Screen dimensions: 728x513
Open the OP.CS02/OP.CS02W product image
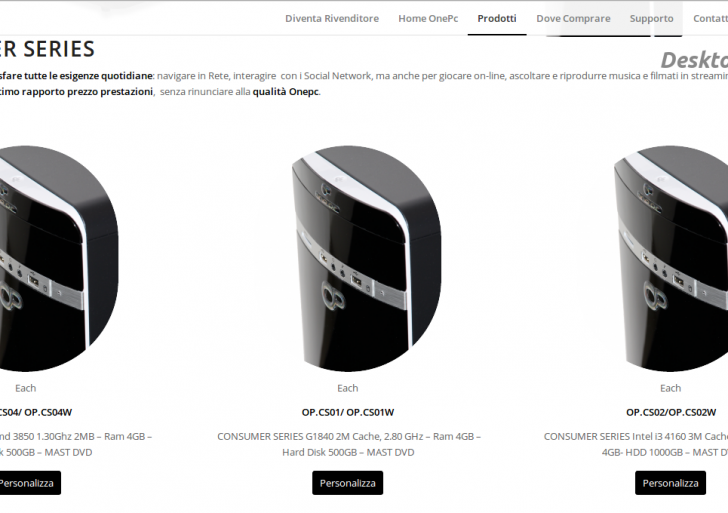point(671,259)
